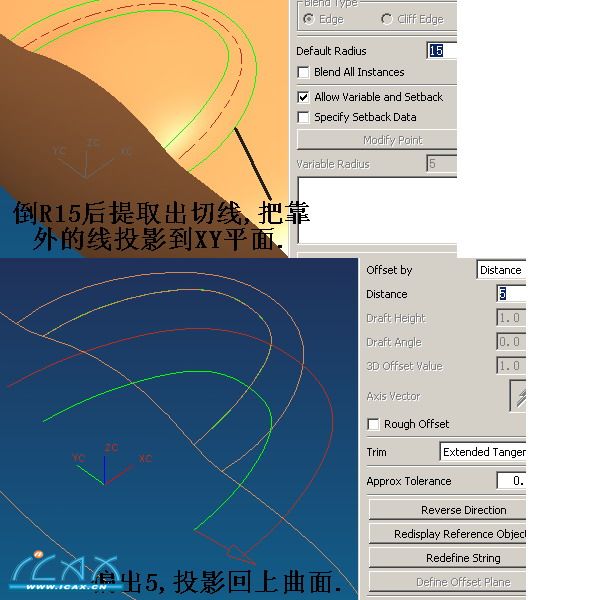Enable Blend All Instances checkbox

[x=303, y=72]
